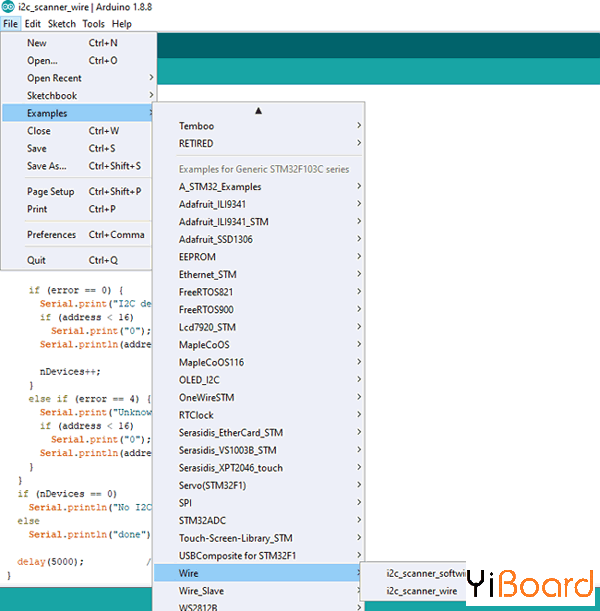Image resolution: width=600 pixels, height=611 pixels.
Task: Open the i2c_scanner_wire example sketch
Action: 422,591
